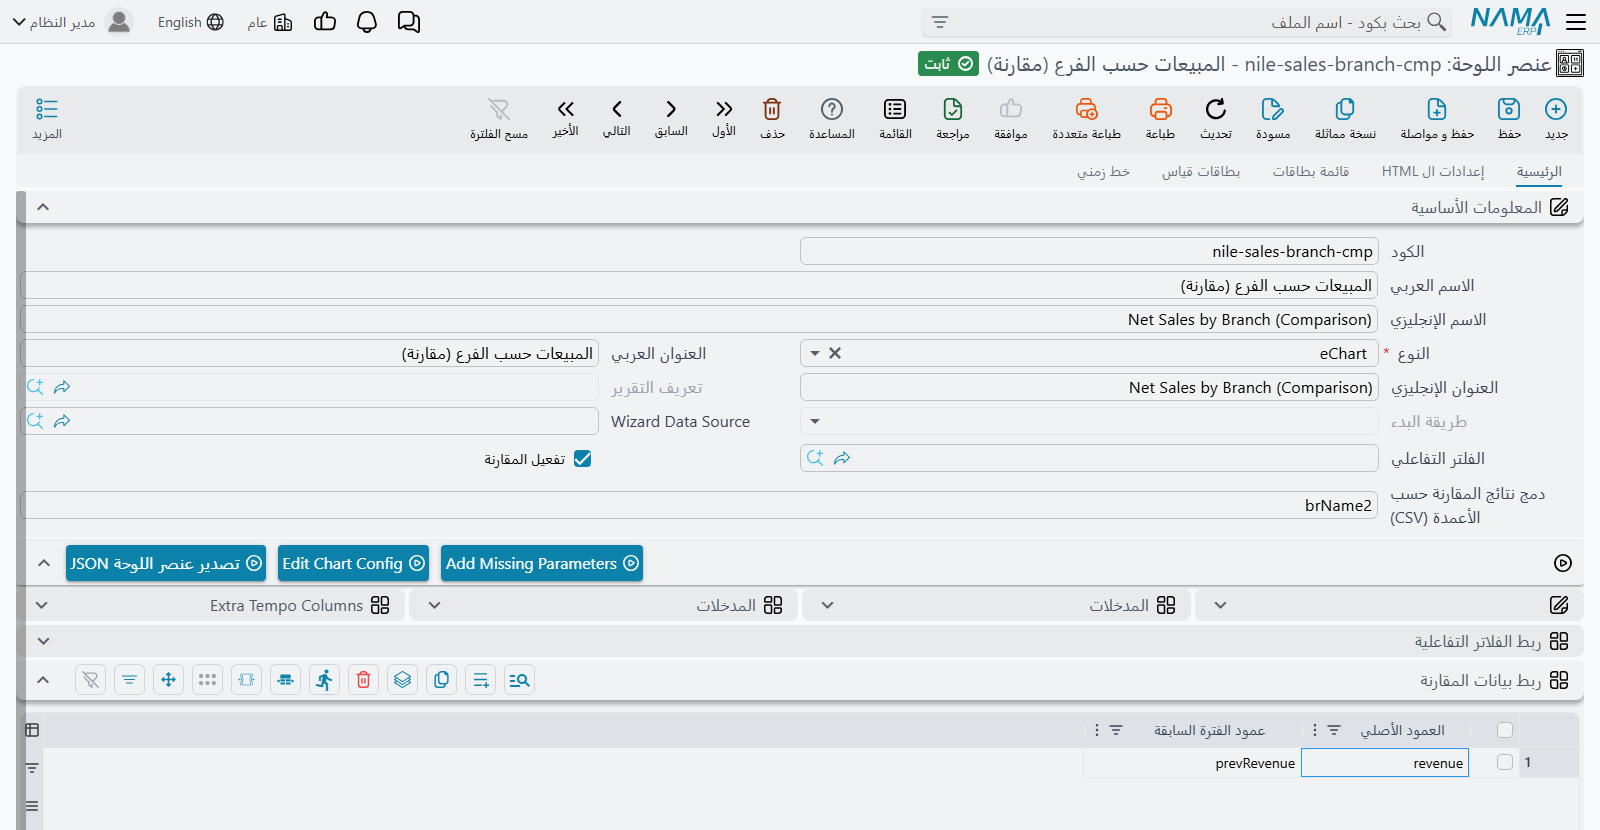Expand the ربط الفلاتر التفاعلية section
Screen dimensions: 1600x830
(43, 641)
